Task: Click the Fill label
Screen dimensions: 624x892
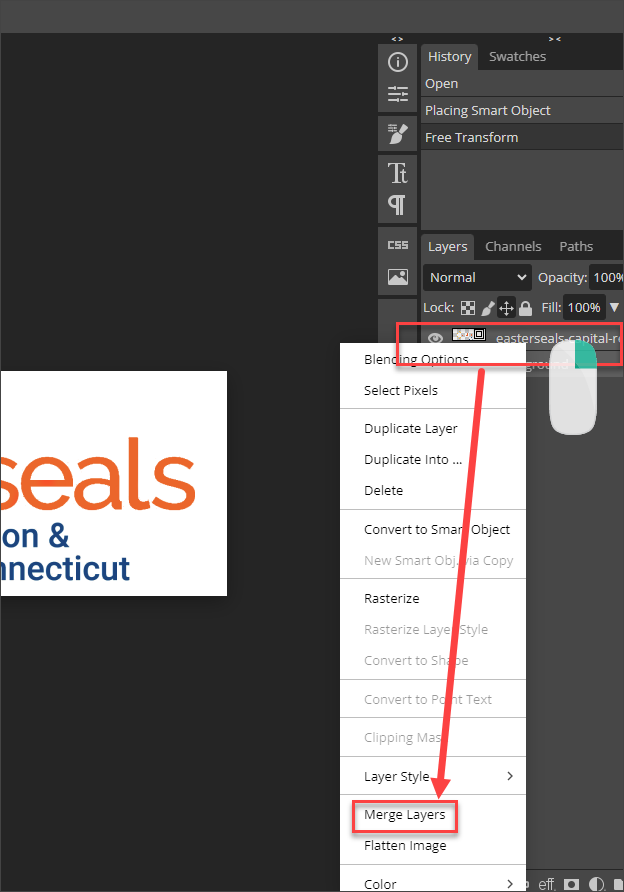Action: [x=551, y=308]
